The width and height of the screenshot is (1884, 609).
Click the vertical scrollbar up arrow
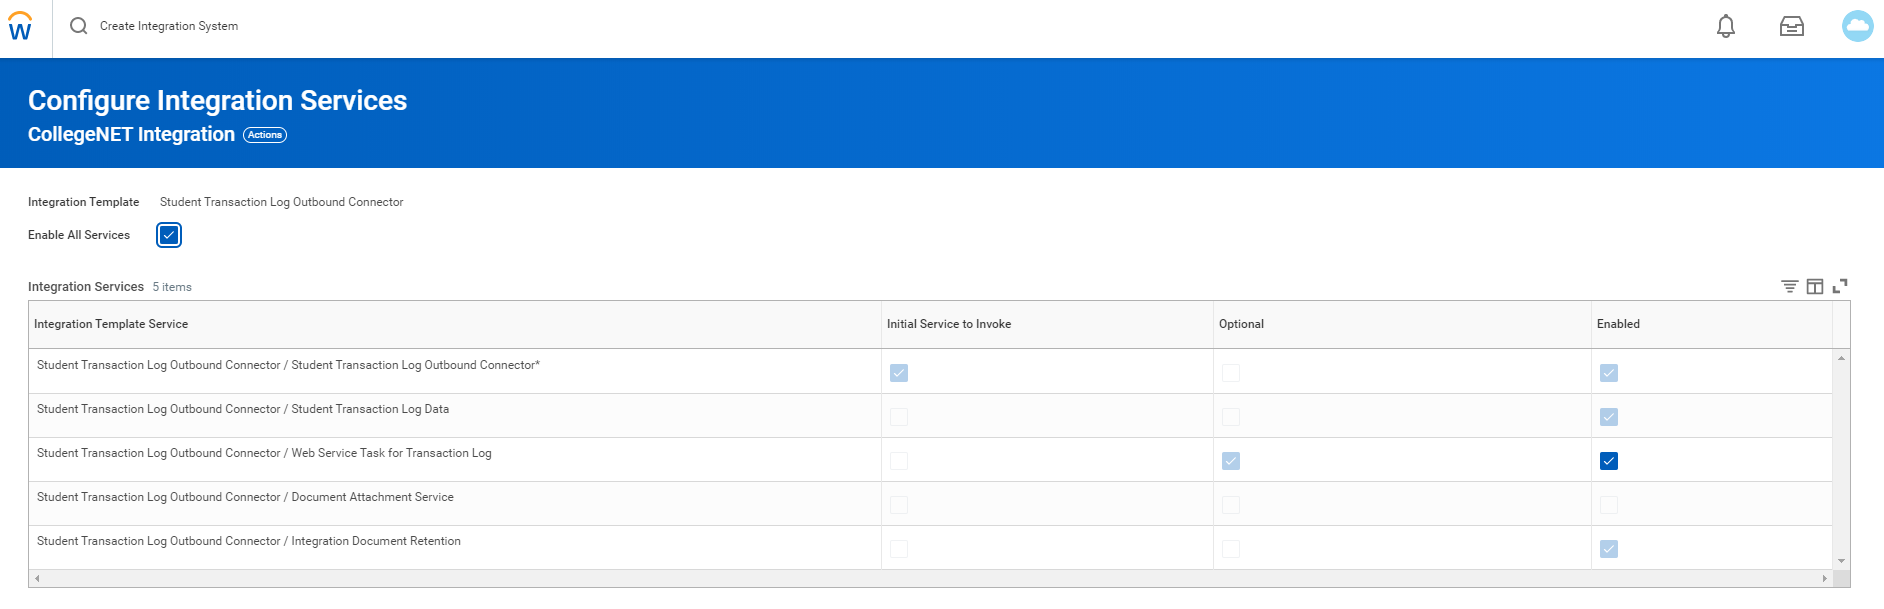(1841, 358)
